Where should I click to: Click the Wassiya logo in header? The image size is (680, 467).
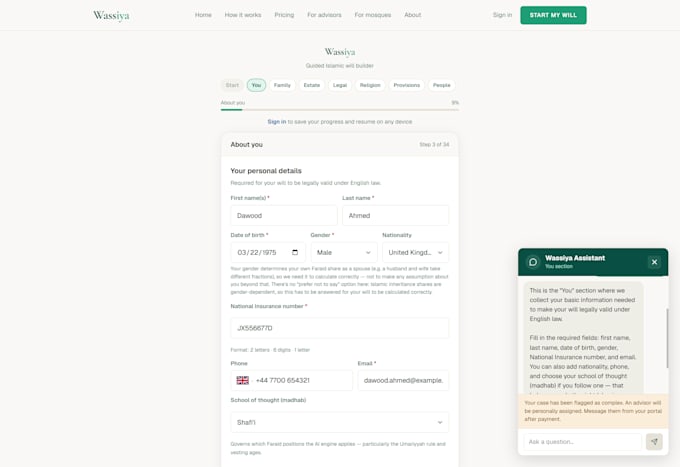111,15
